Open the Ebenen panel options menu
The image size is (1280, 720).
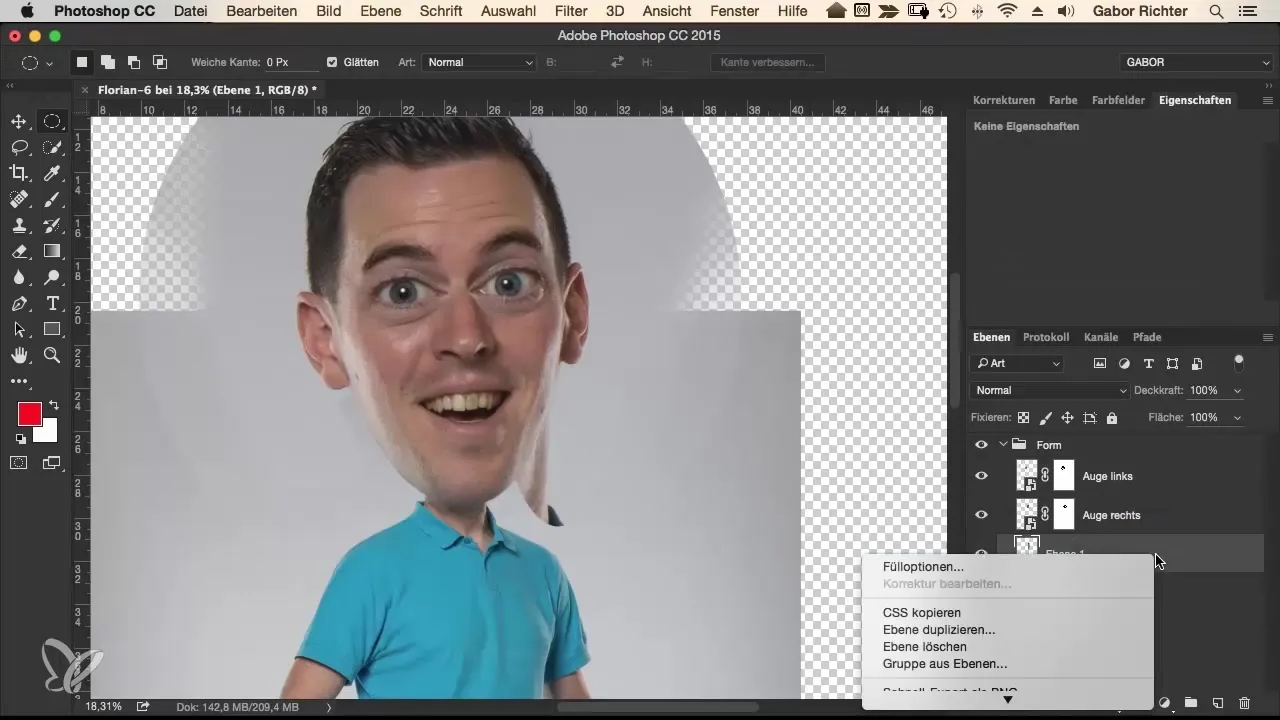point(1268,337)
